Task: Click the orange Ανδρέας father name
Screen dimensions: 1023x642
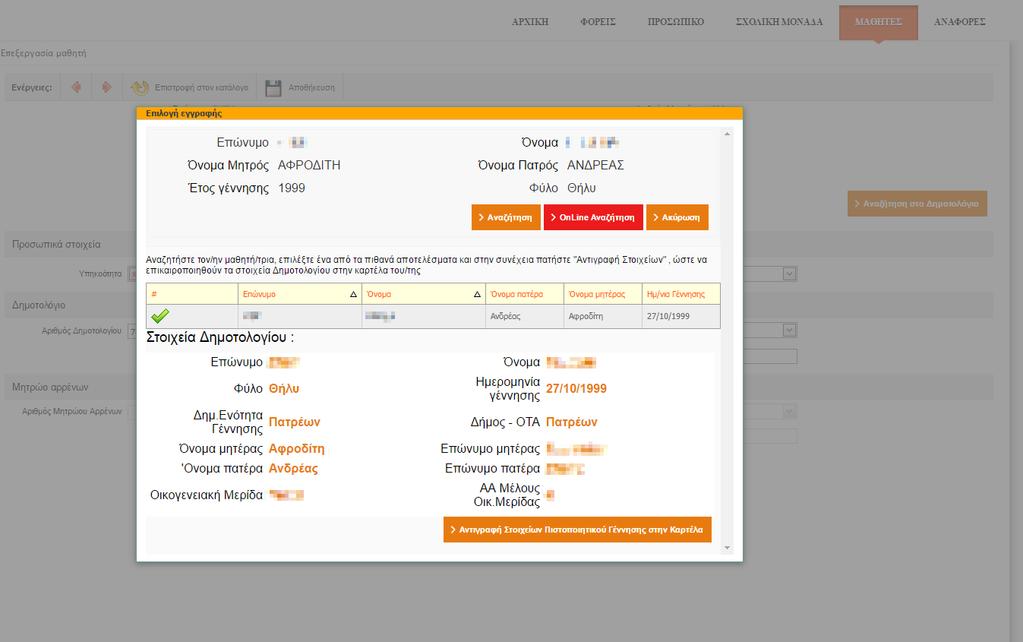Action: pyautogui.click(x=294, y=468)
